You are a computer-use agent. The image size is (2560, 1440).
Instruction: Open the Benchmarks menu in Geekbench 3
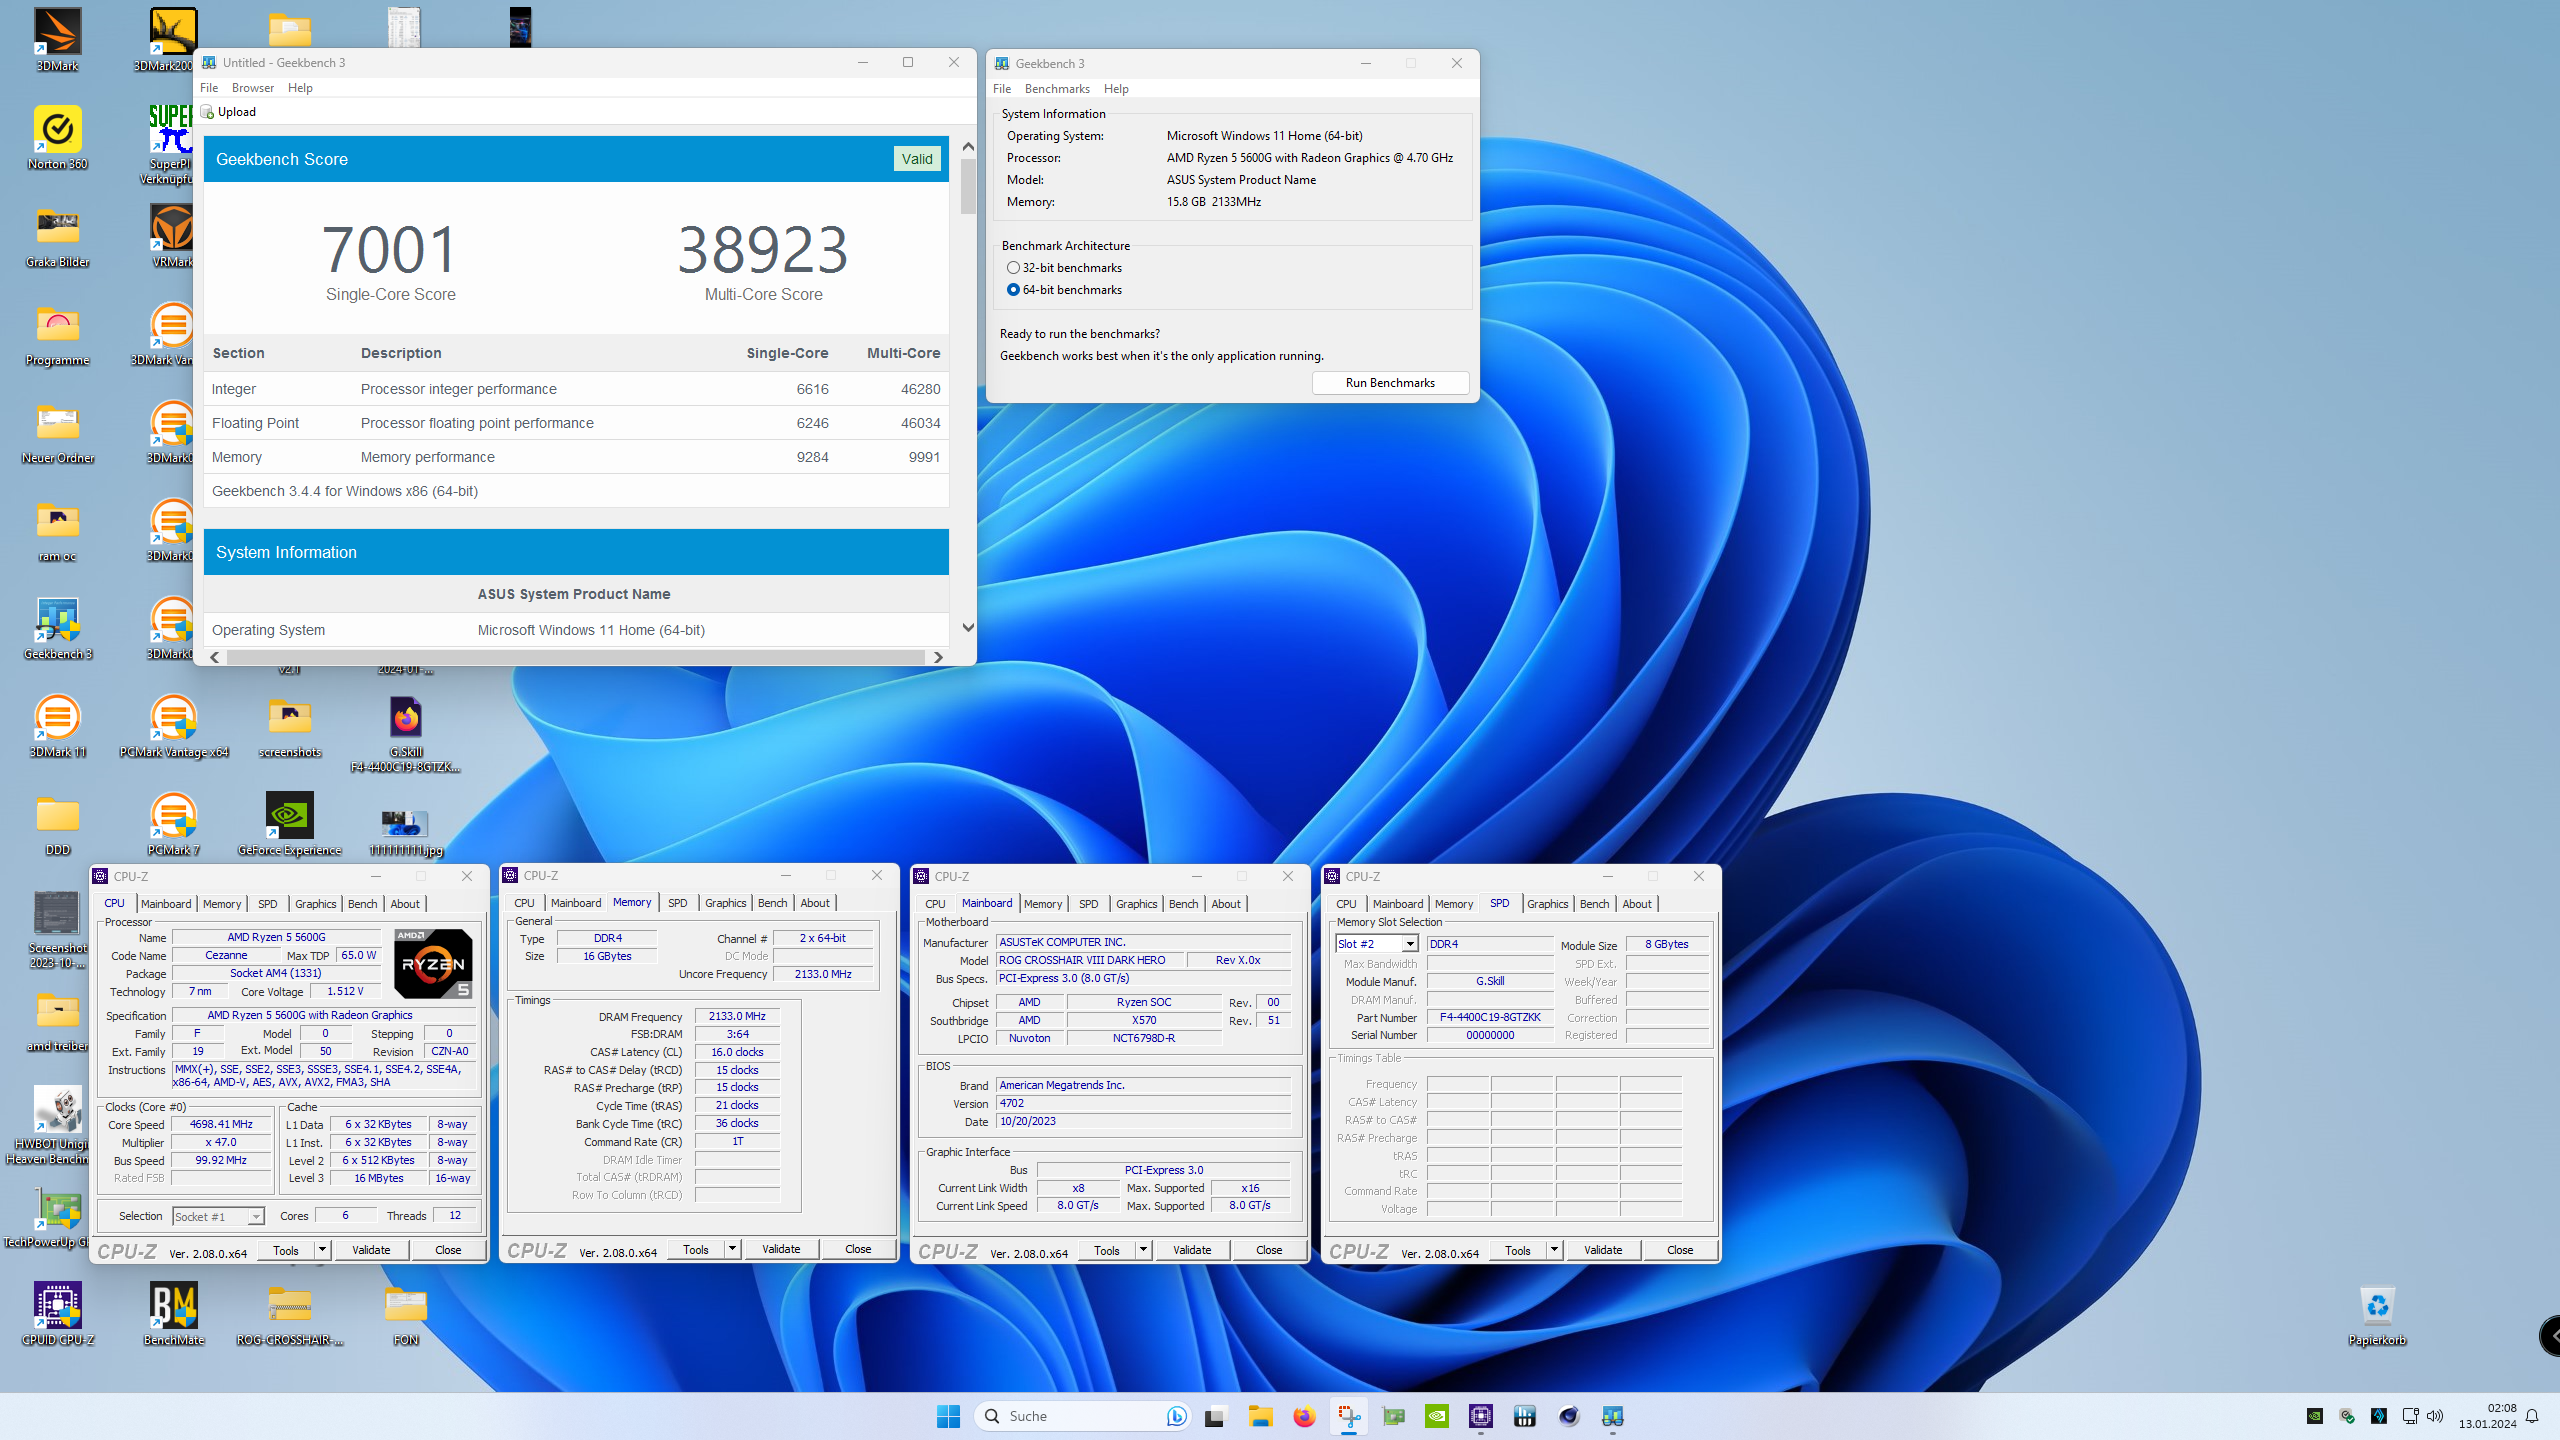coord(1057,89)
